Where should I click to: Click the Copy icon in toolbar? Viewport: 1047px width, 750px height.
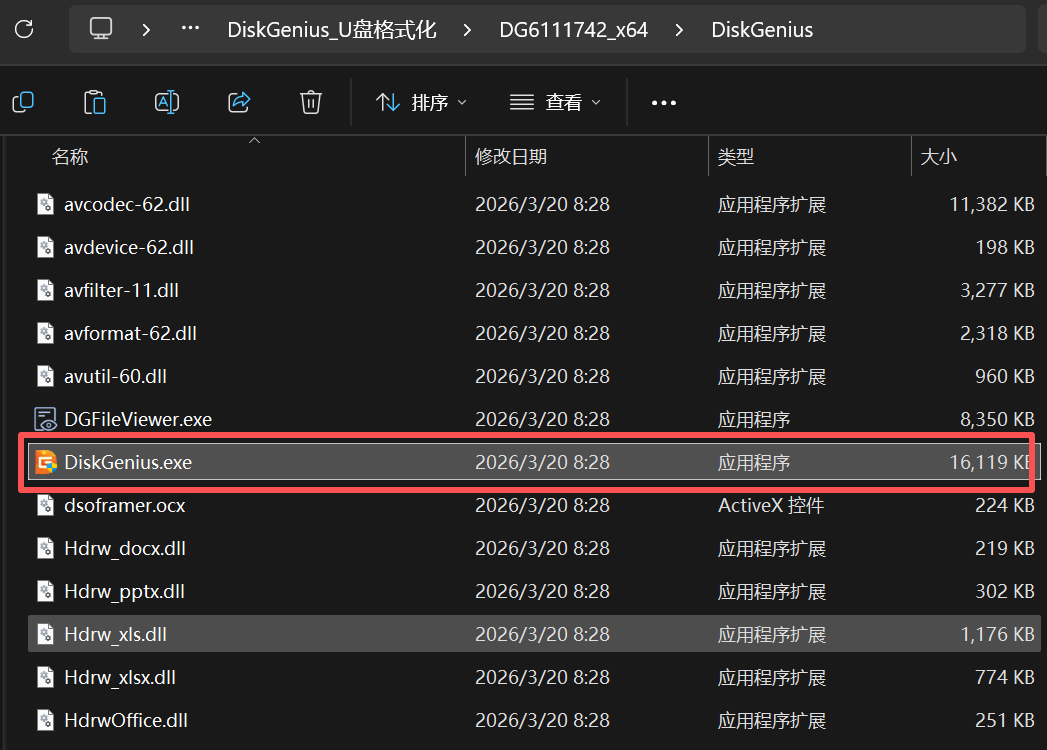click(23, 102)
